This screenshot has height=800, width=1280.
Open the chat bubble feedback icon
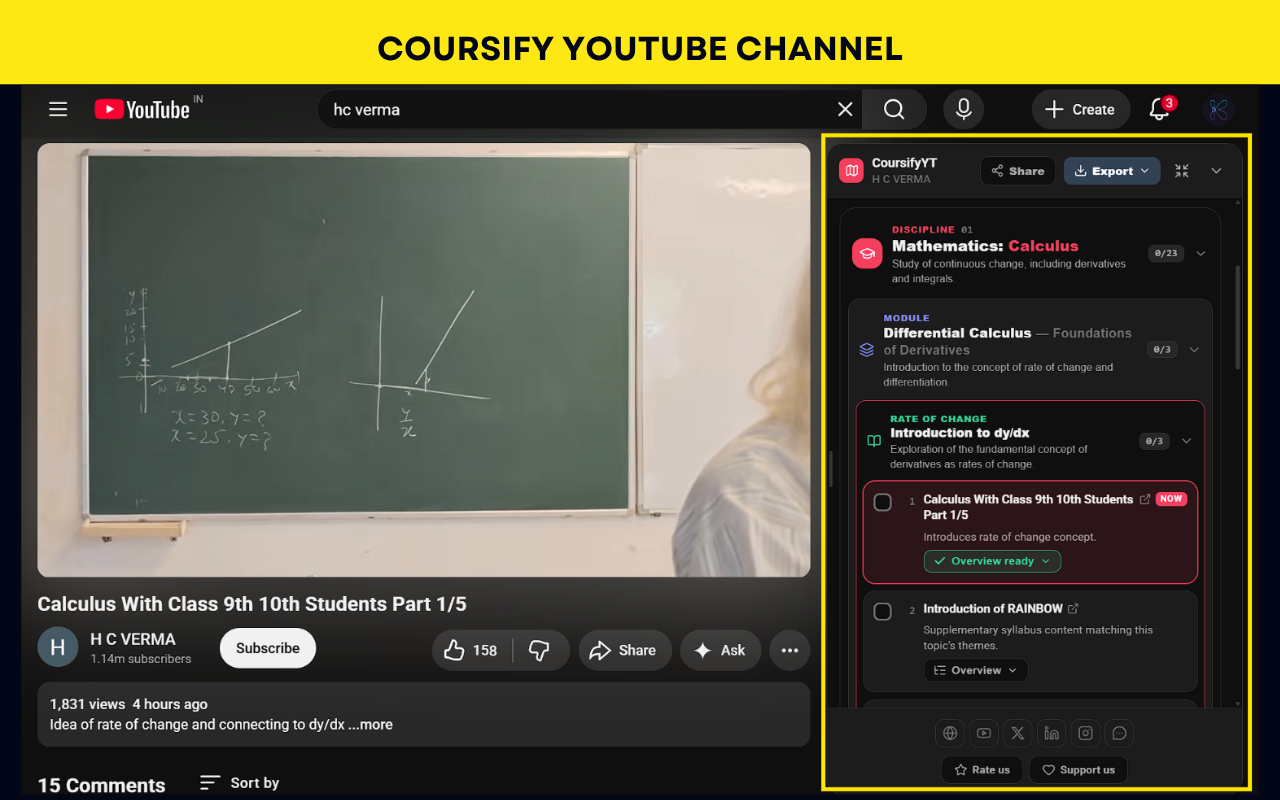coord(1120,733)
